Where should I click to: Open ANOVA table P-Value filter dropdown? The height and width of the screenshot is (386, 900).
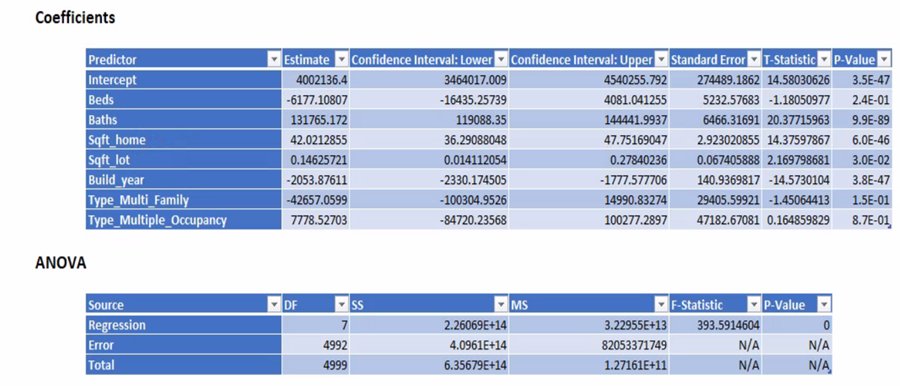(x=824, y=306)
